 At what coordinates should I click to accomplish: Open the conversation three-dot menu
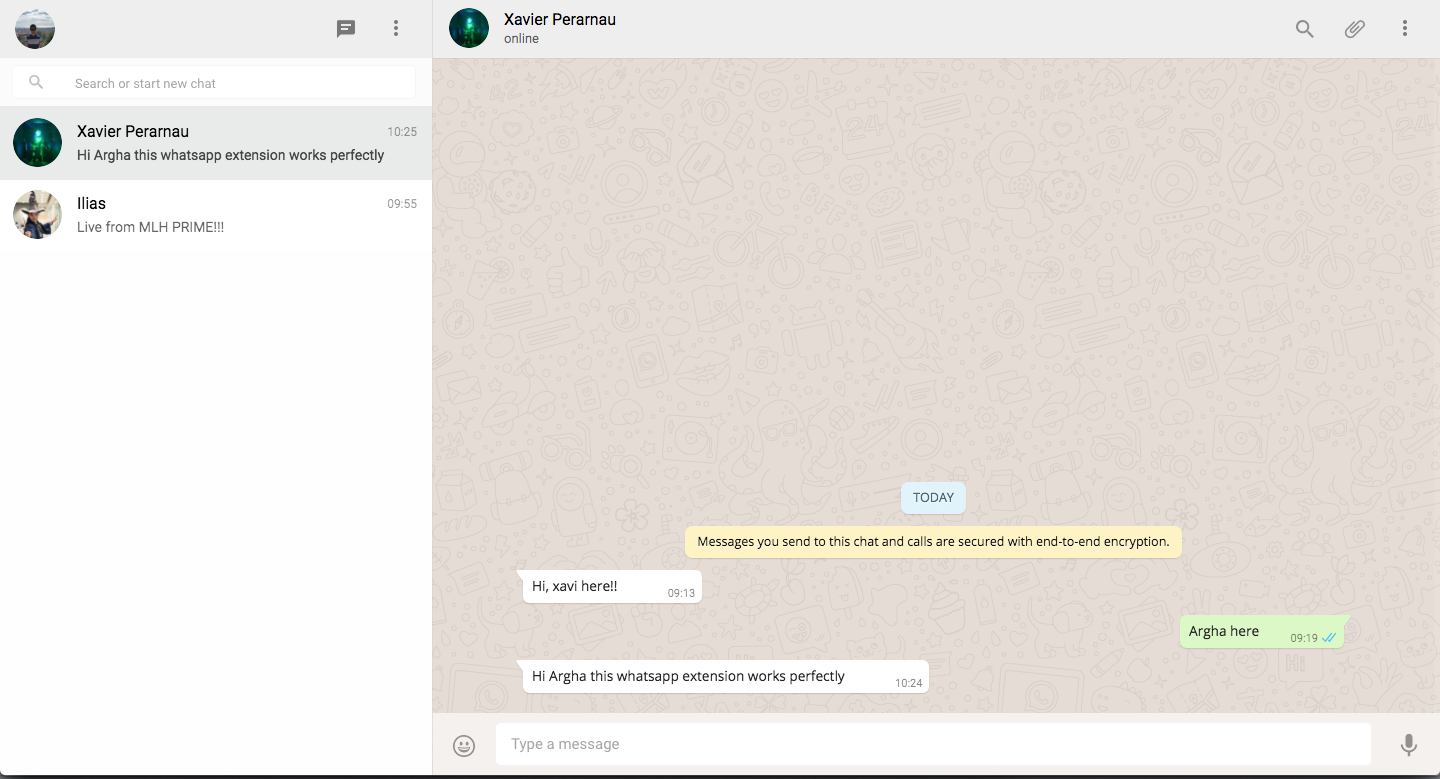pos(1405,29)
